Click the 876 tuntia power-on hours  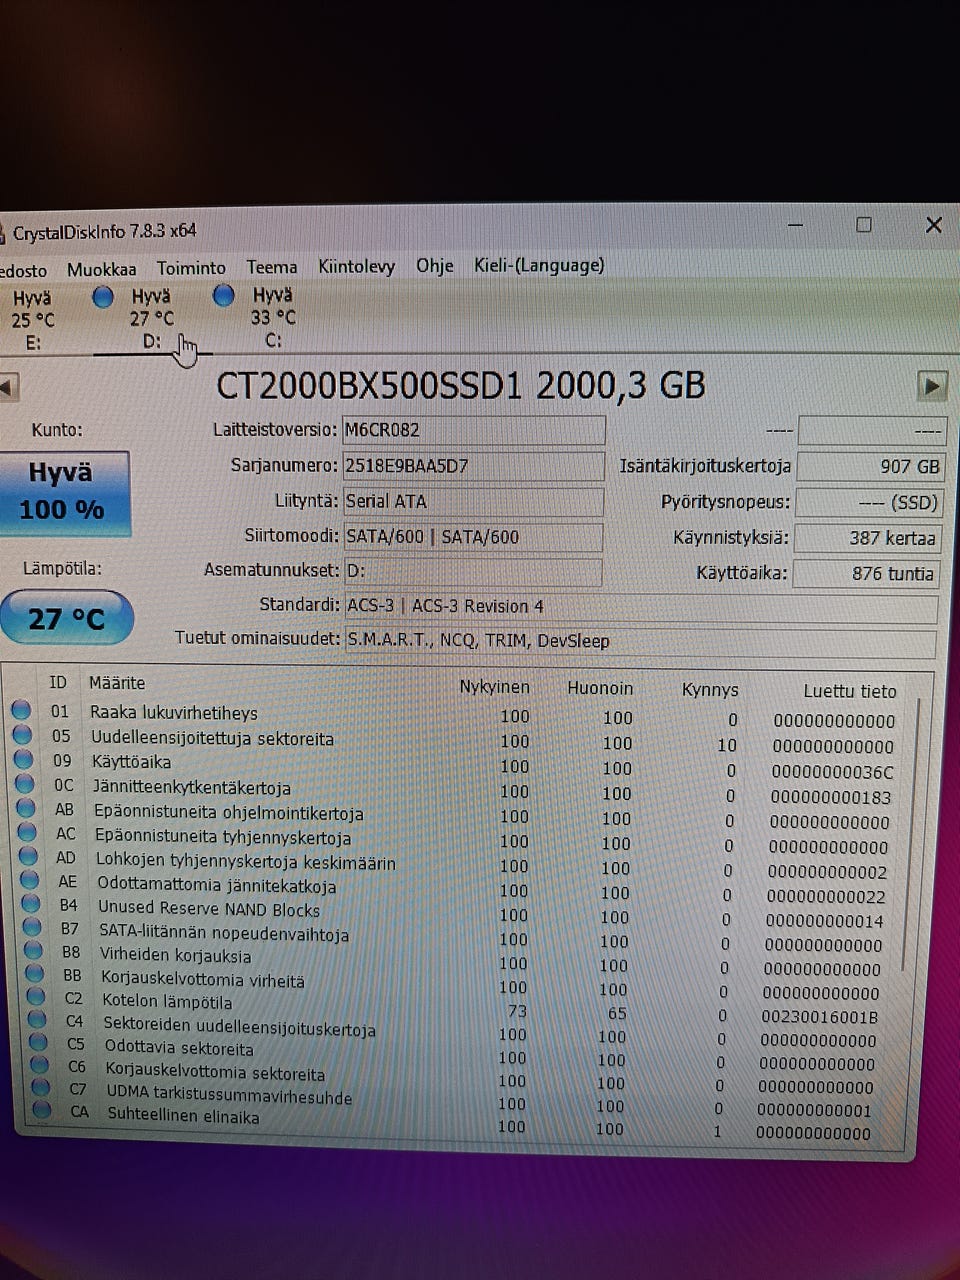pyautogui.click(x=866, y=574)
